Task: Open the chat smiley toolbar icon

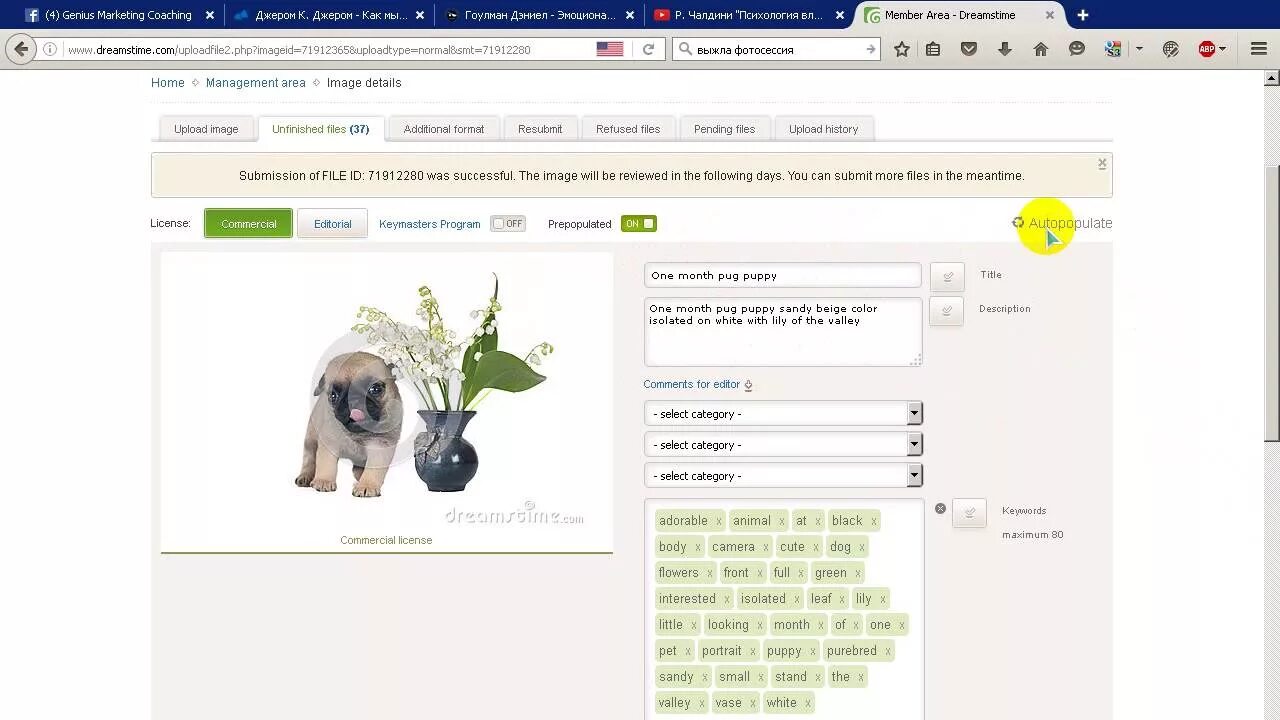Action: coord(1077,49)
